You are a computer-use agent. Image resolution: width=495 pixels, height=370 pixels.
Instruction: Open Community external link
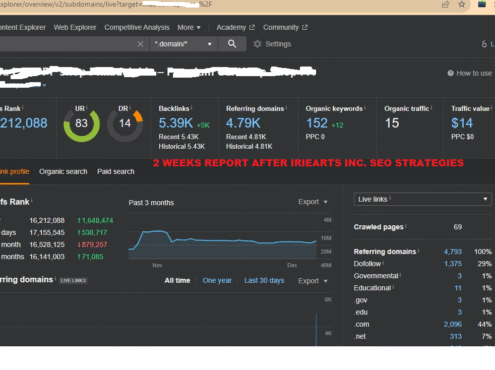click(285, 27)
